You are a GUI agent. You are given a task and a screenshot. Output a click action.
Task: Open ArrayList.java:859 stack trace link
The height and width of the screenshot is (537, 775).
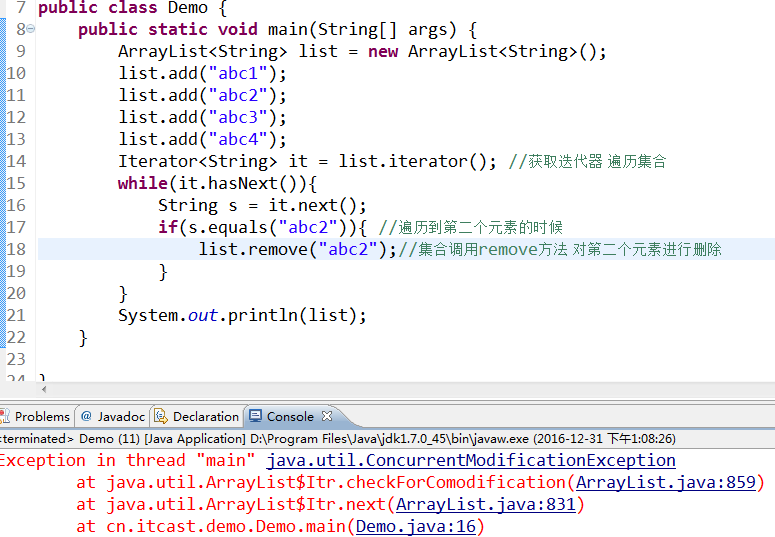pyautogui.click(x=666, y=482)
